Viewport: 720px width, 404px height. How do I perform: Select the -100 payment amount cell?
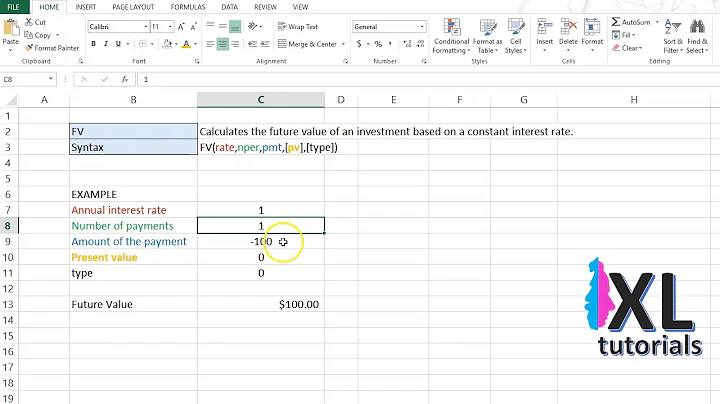click(261, 241)
